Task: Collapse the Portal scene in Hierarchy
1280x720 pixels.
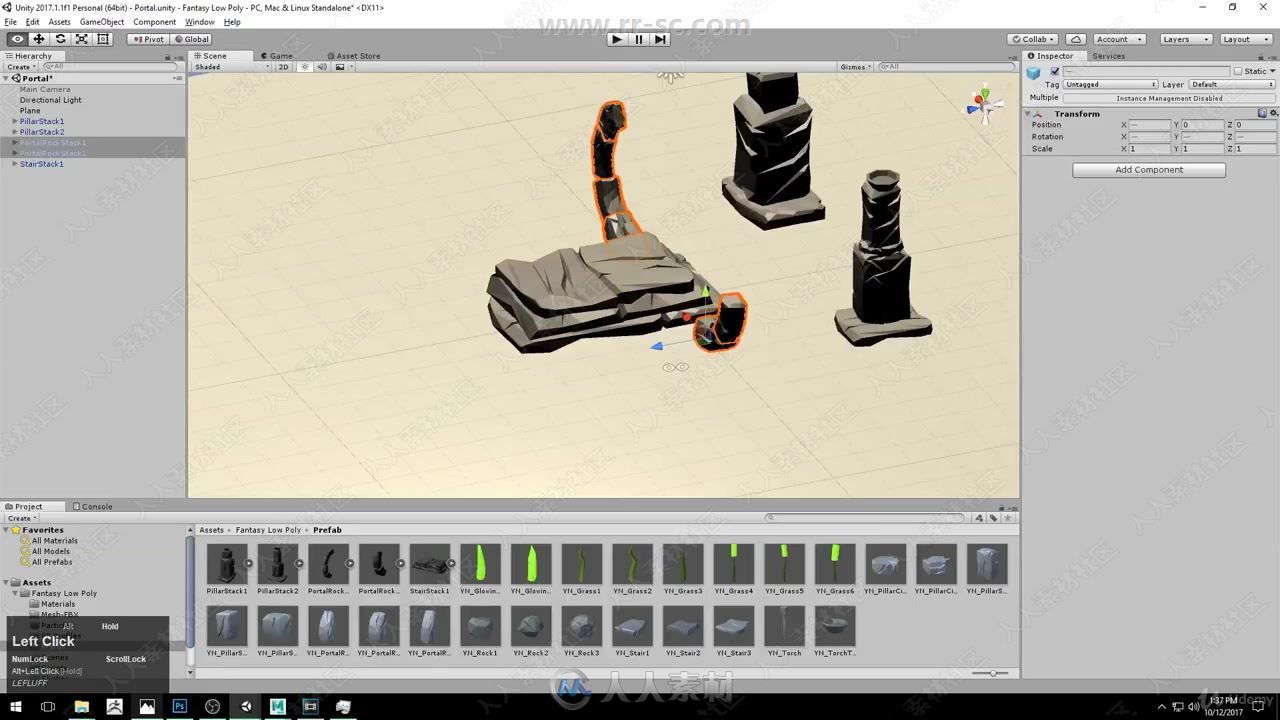Action: point(7,78)
